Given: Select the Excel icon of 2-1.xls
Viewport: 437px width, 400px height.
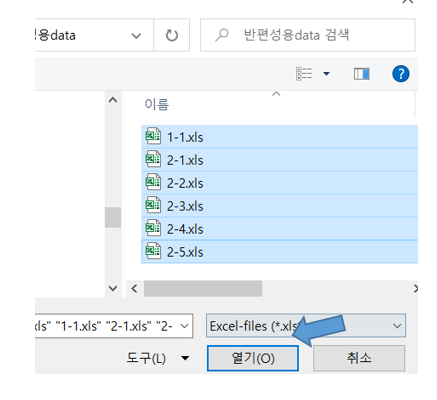Looking at the screenshot, I should [x=153, y=159].
